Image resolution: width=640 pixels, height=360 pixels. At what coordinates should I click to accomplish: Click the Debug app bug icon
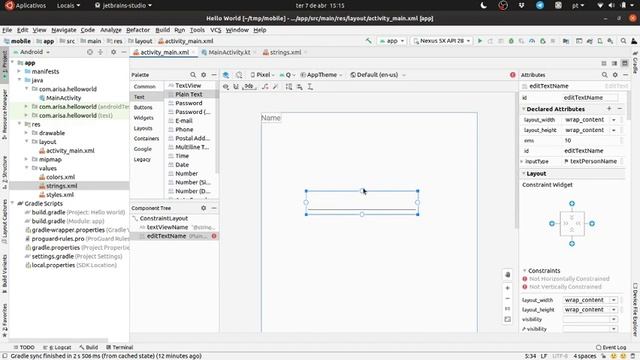click(x=511, y=41)
